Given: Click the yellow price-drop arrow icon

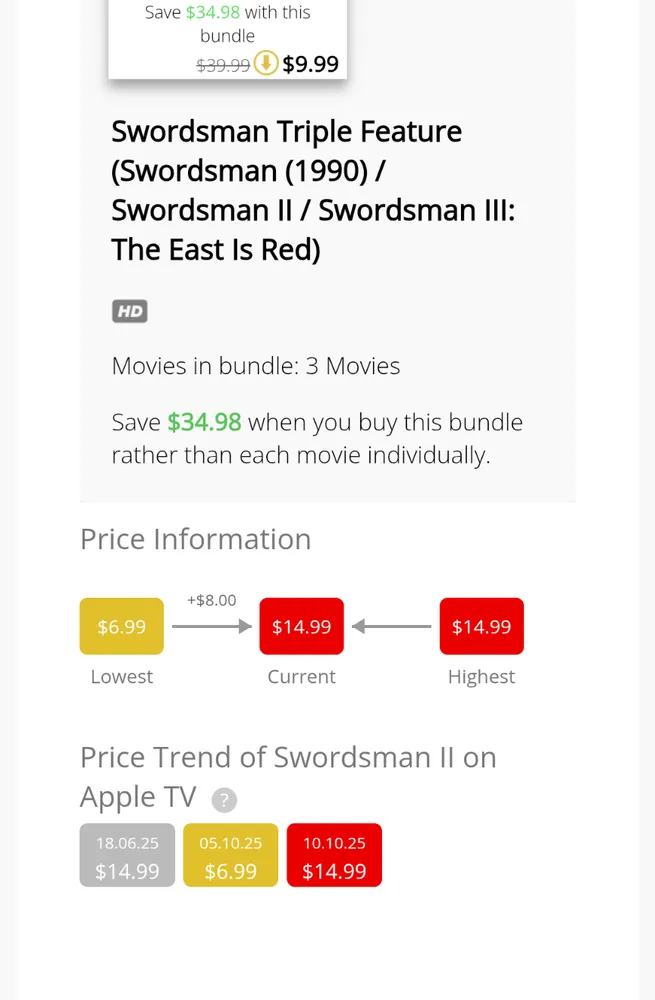Looking at the screenshot, I should point(266,64).
